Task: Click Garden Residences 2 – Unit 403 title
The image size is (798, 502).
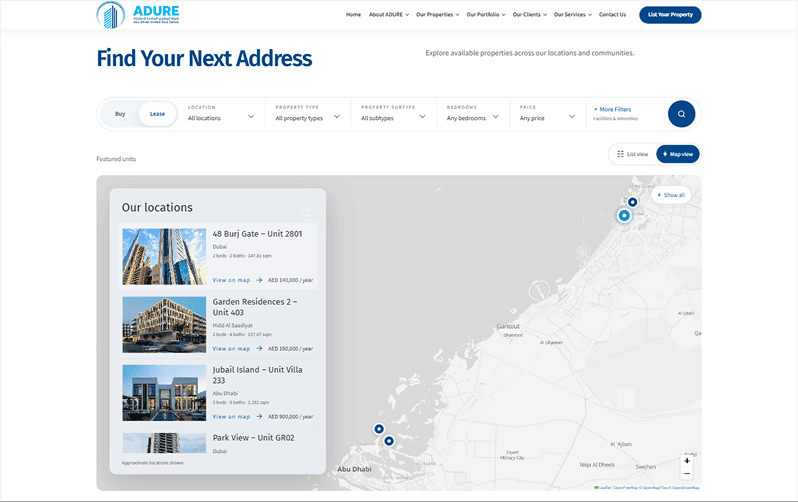Action: [255, 307]
